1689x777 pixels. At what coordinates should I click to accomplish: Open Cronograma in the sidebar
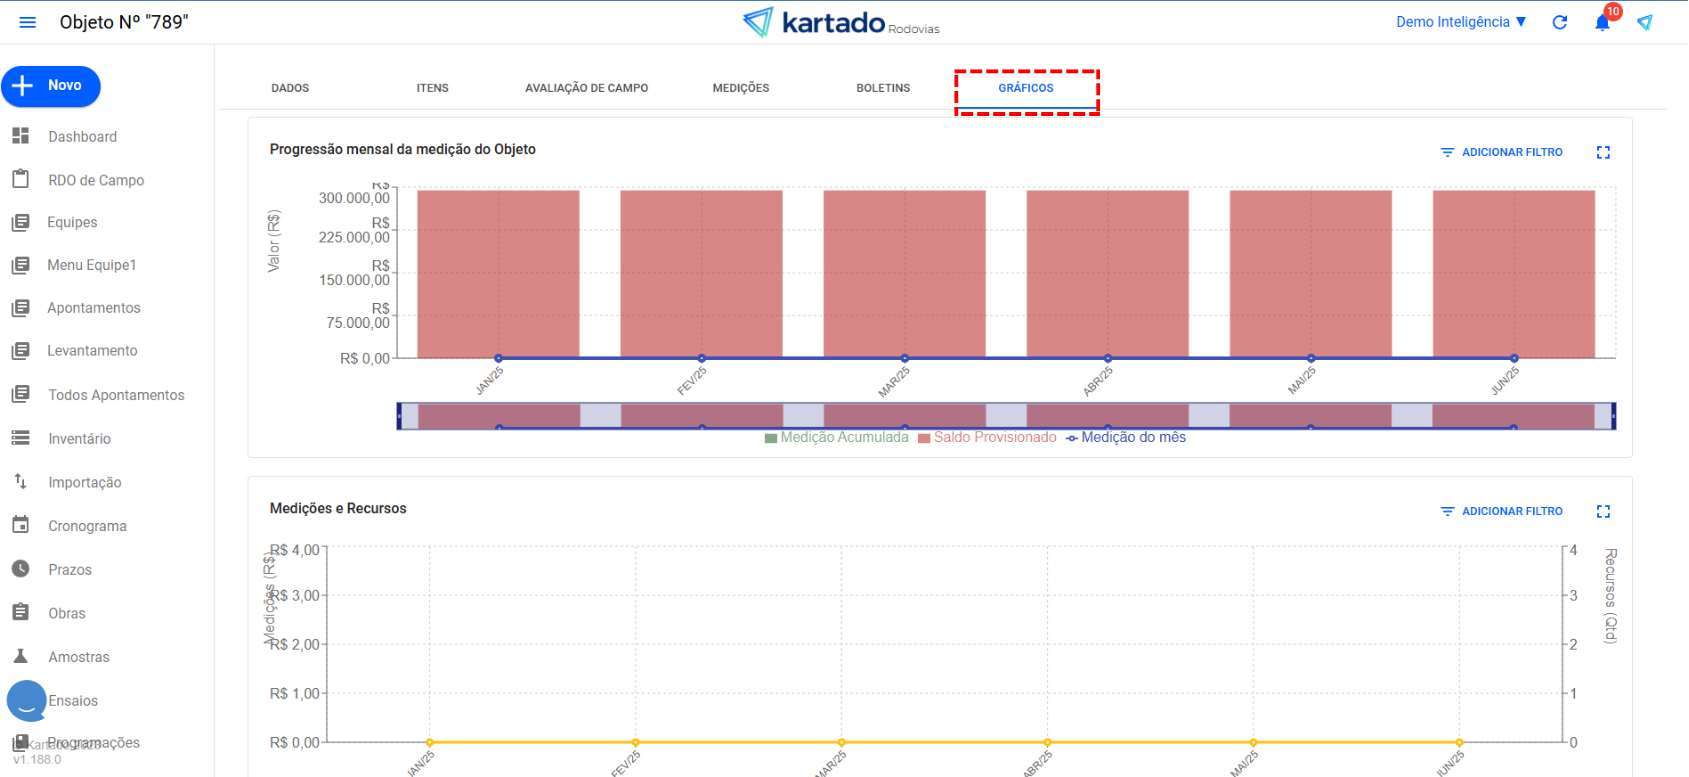coord(87,526)
